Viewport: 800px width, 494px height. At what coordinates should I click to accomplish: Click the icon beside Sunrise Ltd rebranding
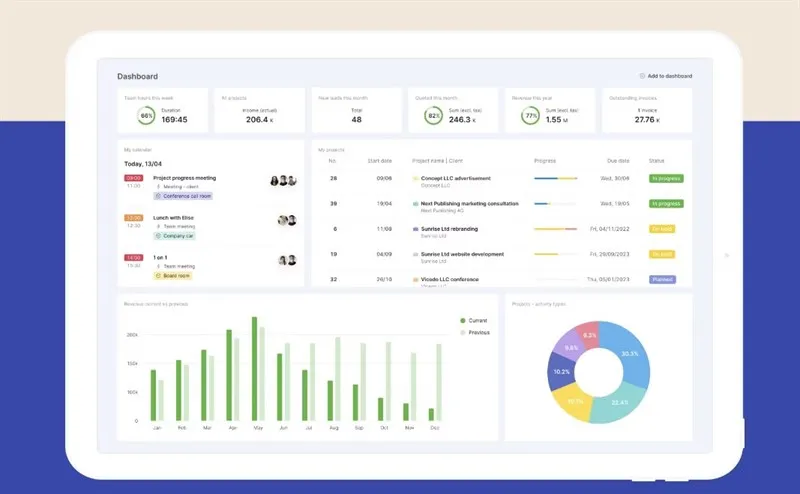pos(415,229)
